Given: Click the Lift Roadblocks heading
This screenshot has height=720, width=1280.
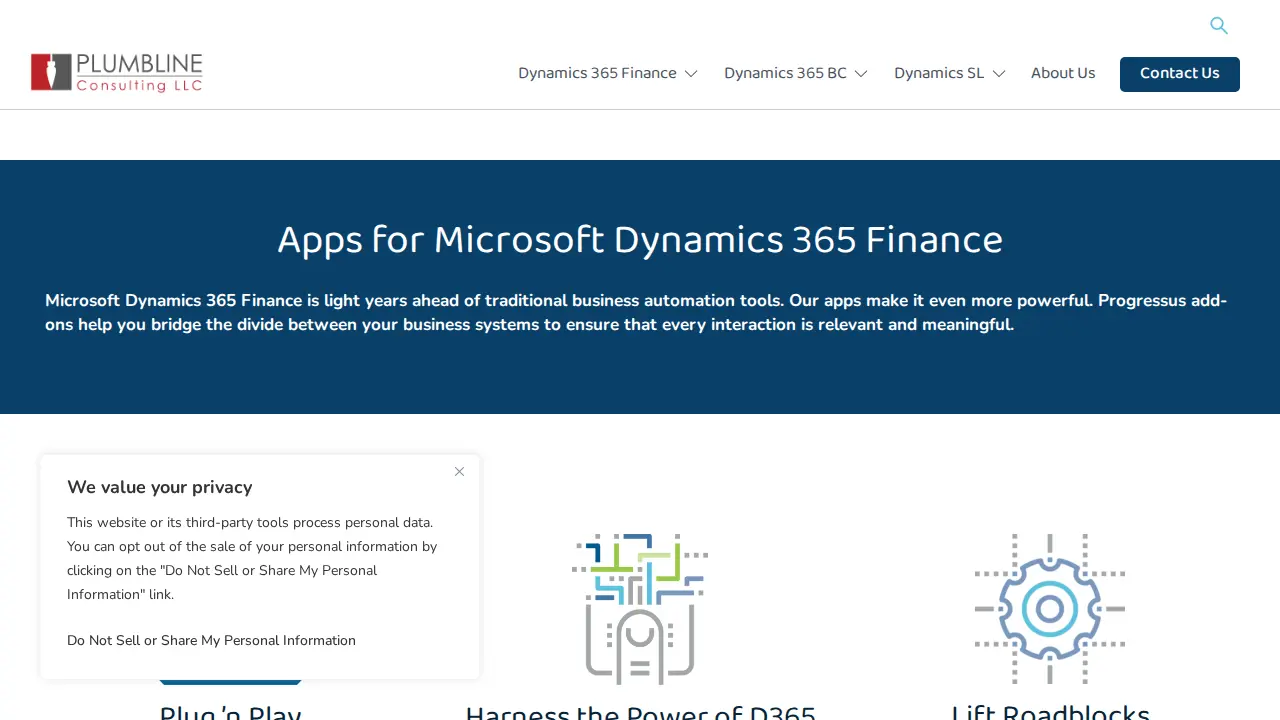Looking at the screenshot, I should 1050,712.
